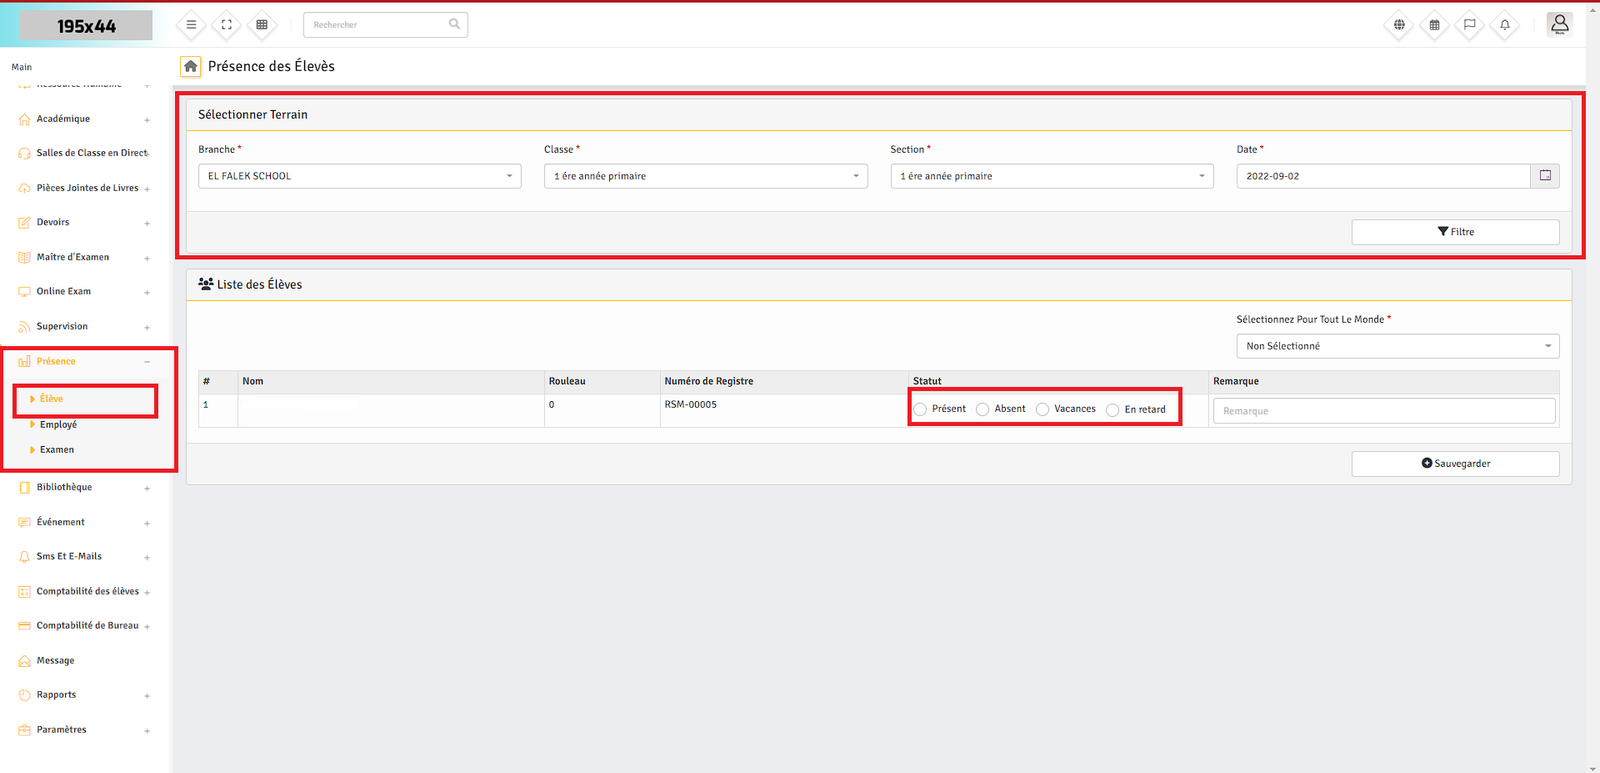
Task: Toggle fullscreen mode icon in top bar
Action: (x=227, y=25)
